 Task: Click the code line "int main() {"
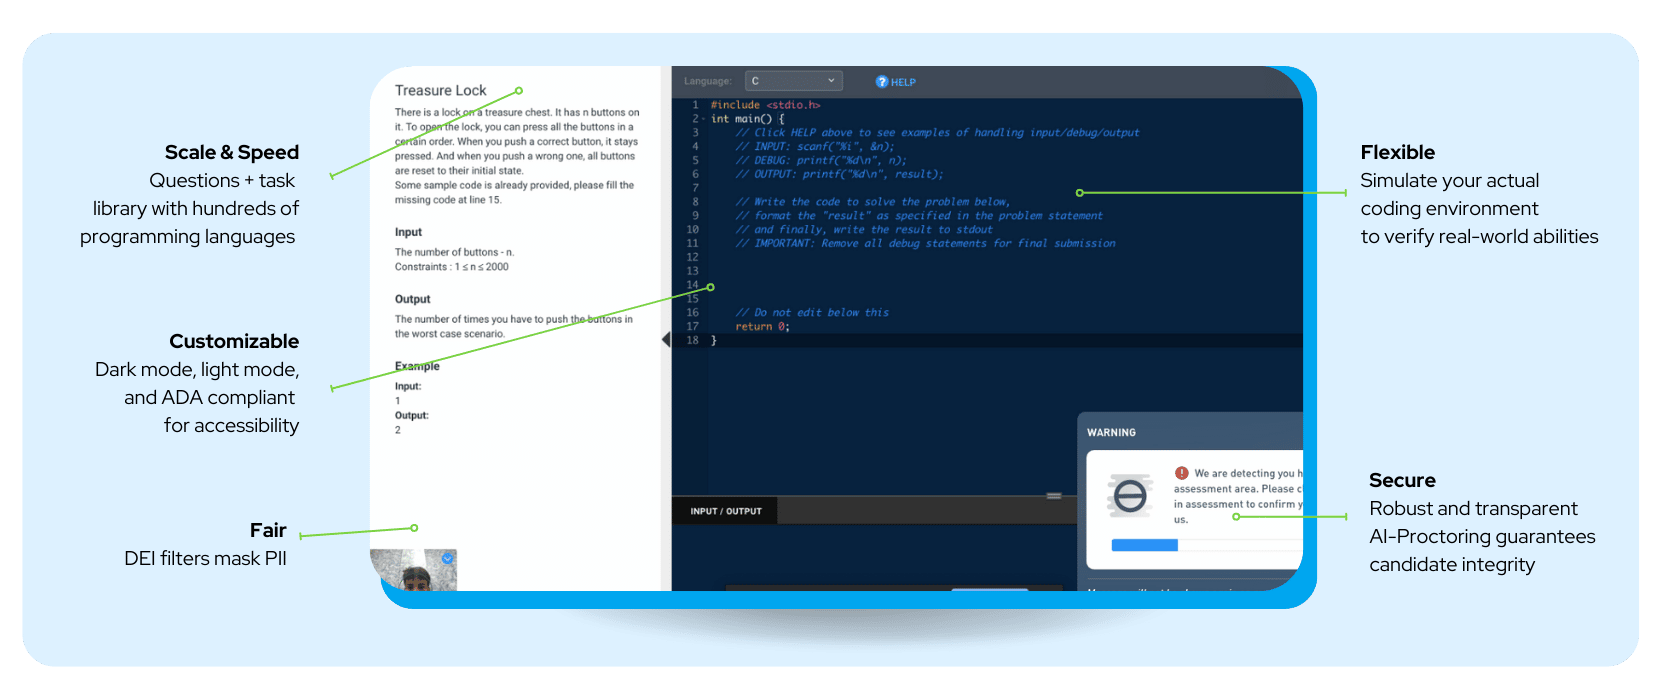click(747, 119)
